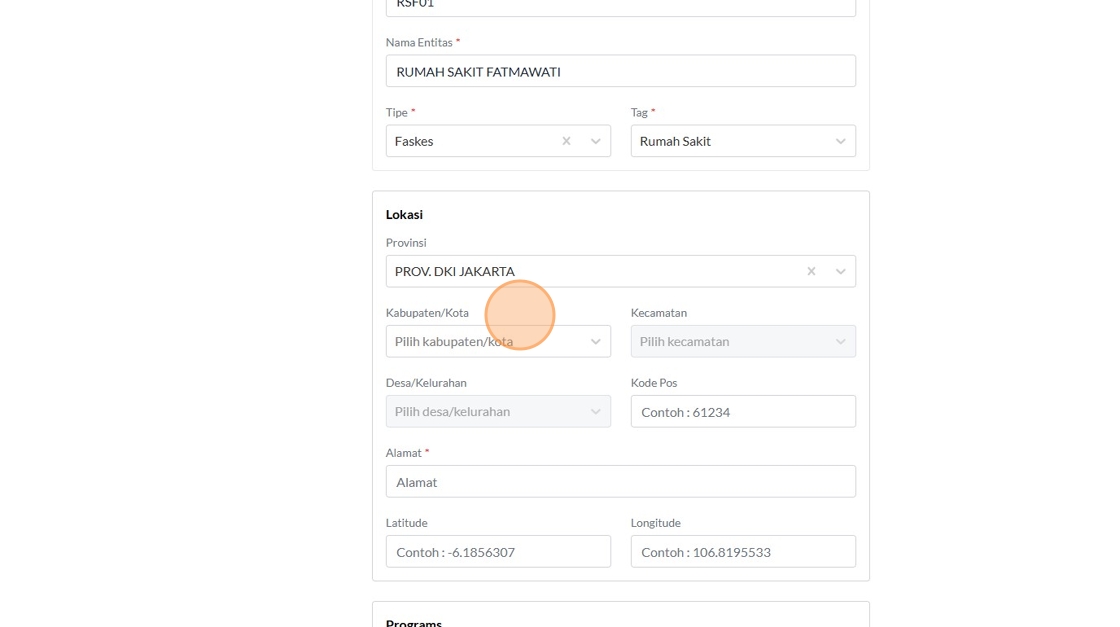The image size is (1120, 627).
Task: Click into the Alamat text field
Action: (620, 481)
